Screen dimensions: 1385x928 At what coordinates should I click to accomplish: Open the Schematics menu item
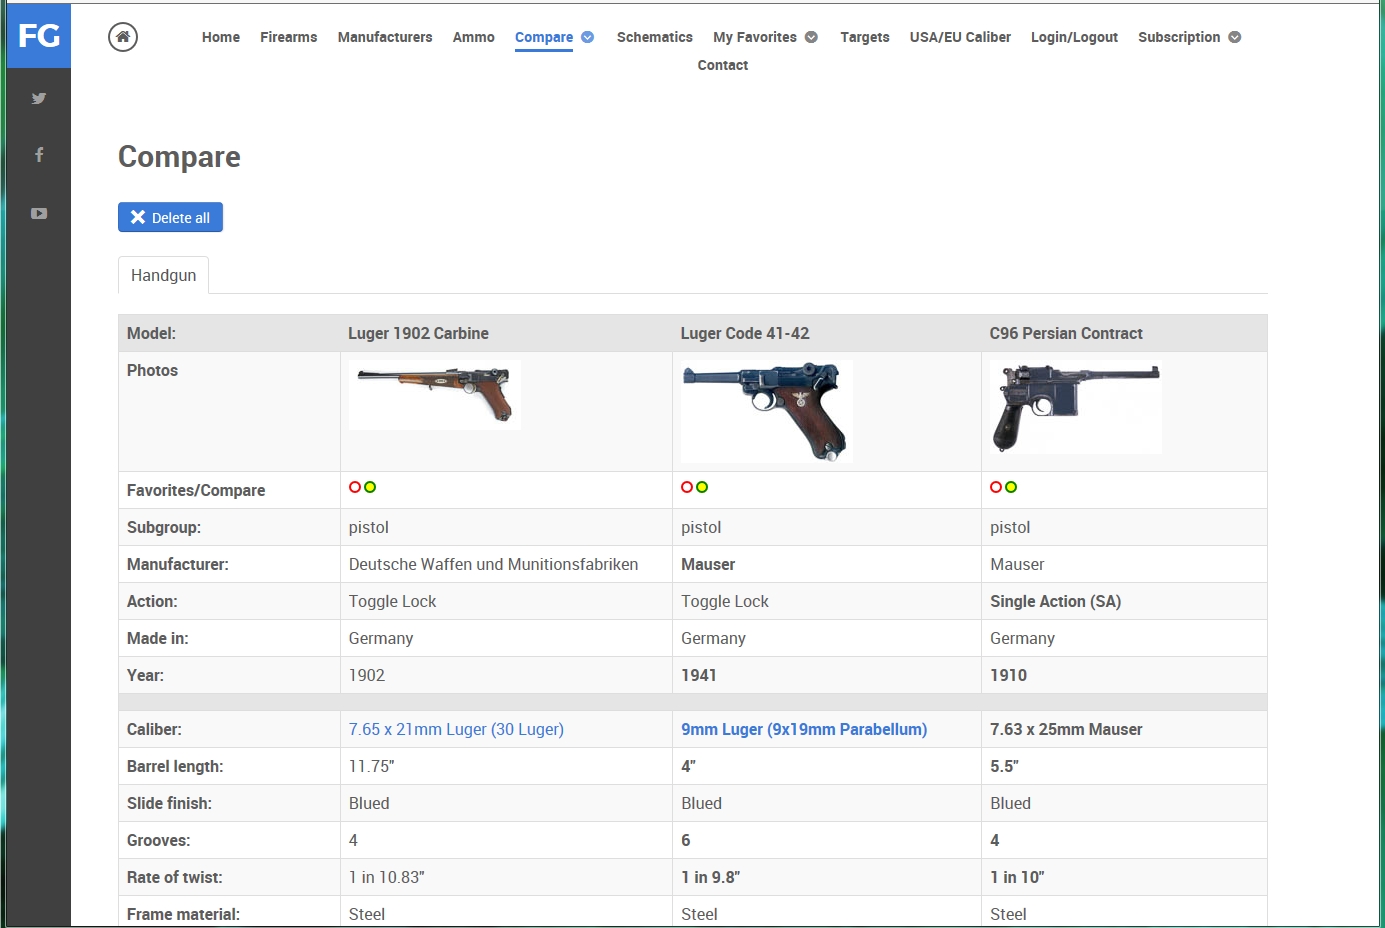point(654,37)
